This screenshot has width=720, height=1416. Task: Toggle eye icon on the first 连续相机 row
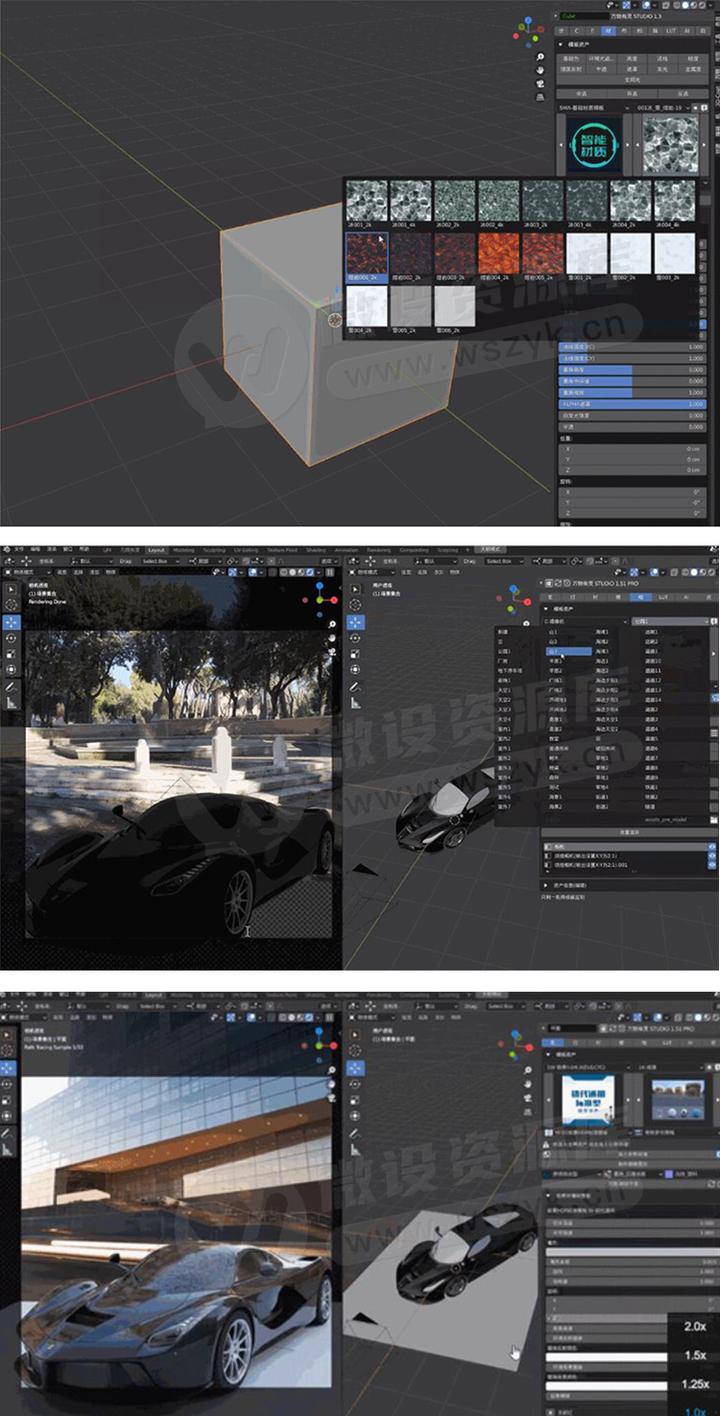(712, 856)
